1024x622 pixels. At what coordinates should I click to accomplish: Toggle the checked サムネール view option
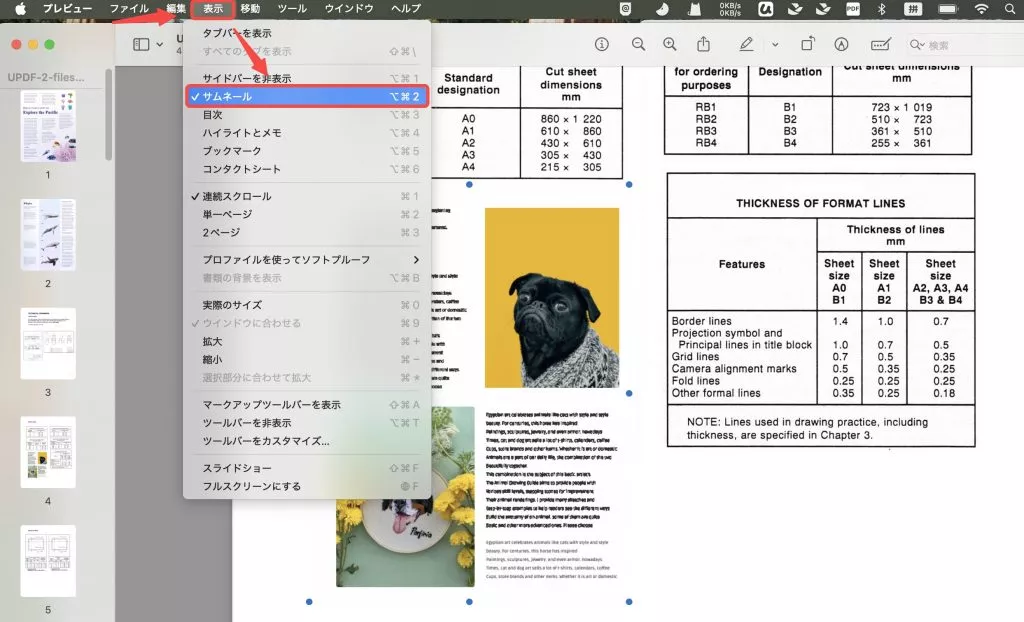(x=307, y=96)
